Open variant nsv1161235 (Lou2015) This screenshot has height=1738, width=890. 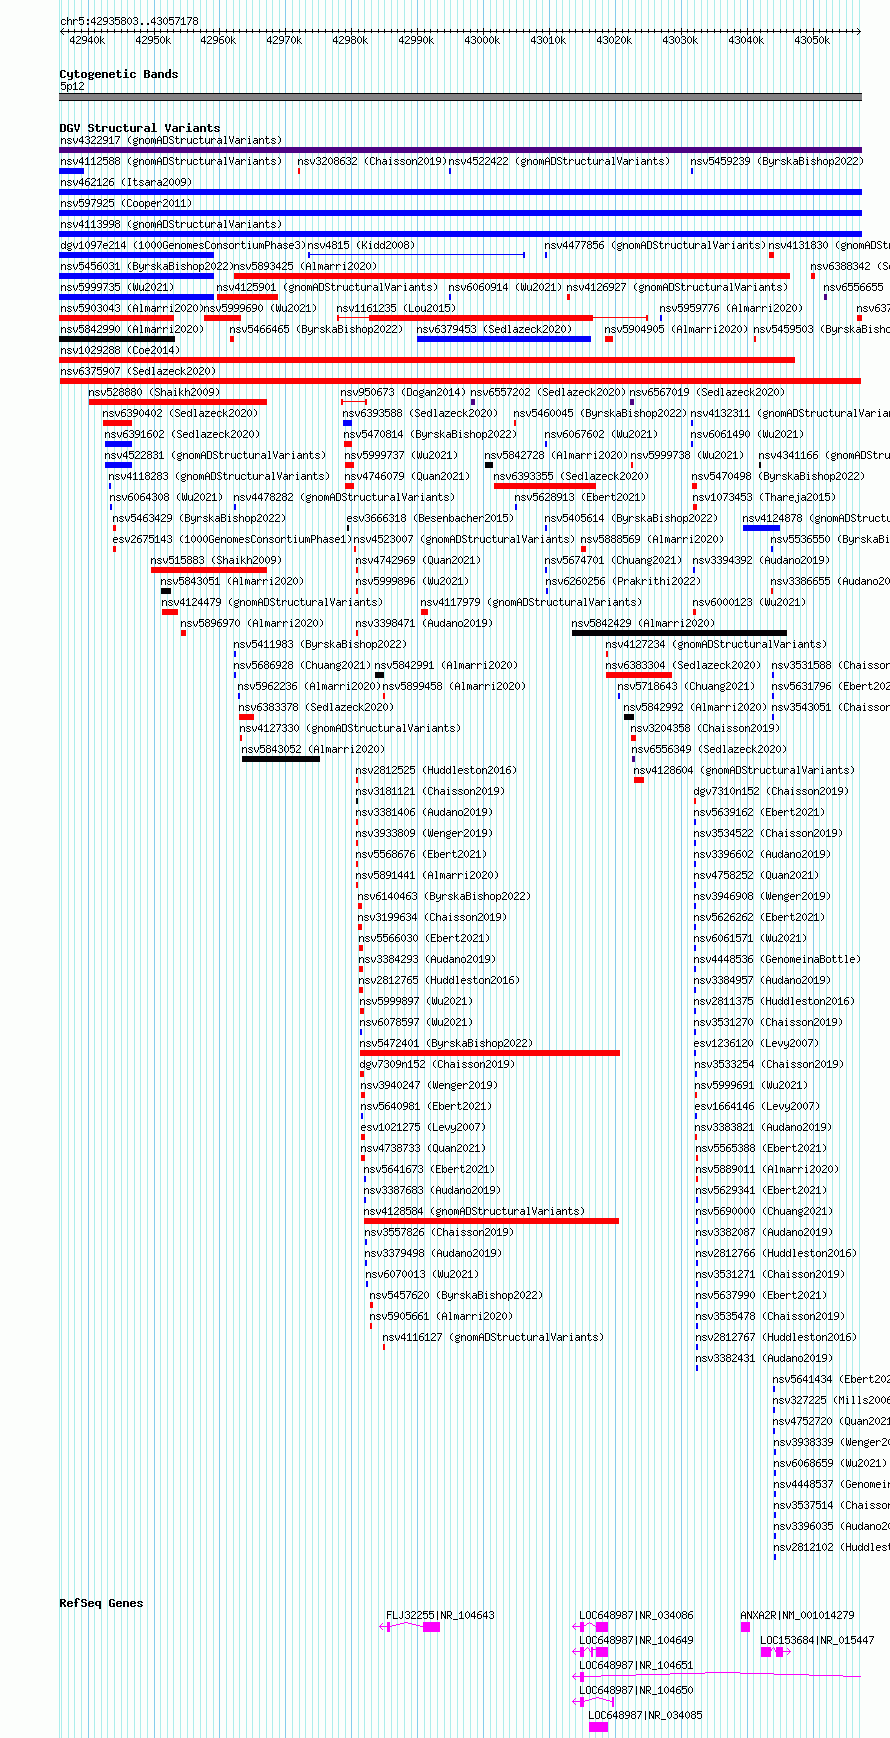[396, 308]
